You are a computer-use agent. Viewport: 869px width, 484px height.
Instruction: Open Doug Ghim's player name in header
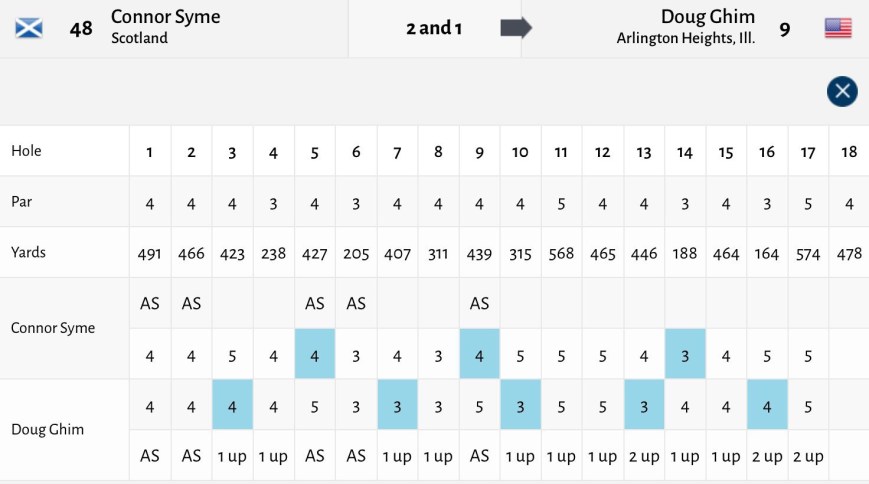(707, 17)
